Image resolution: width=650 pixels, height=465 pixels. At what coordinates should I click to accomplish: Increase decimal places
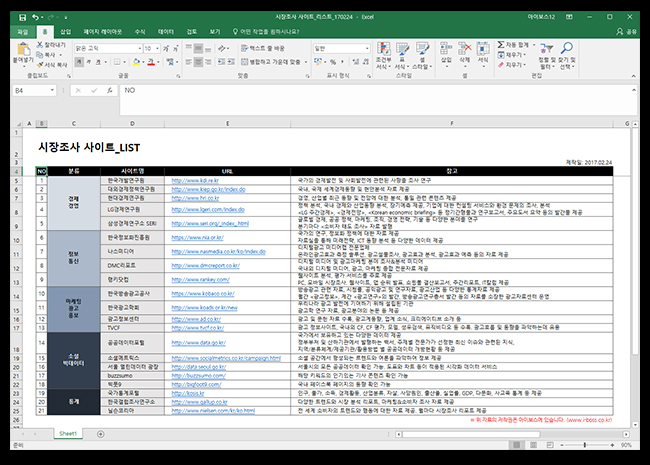coord(356,62)
